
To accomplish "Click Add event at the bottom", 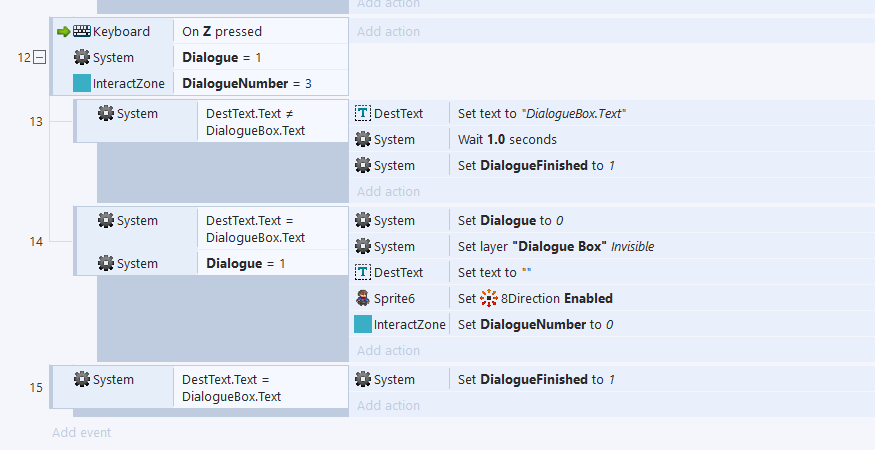I will click(x=81, y=432).
